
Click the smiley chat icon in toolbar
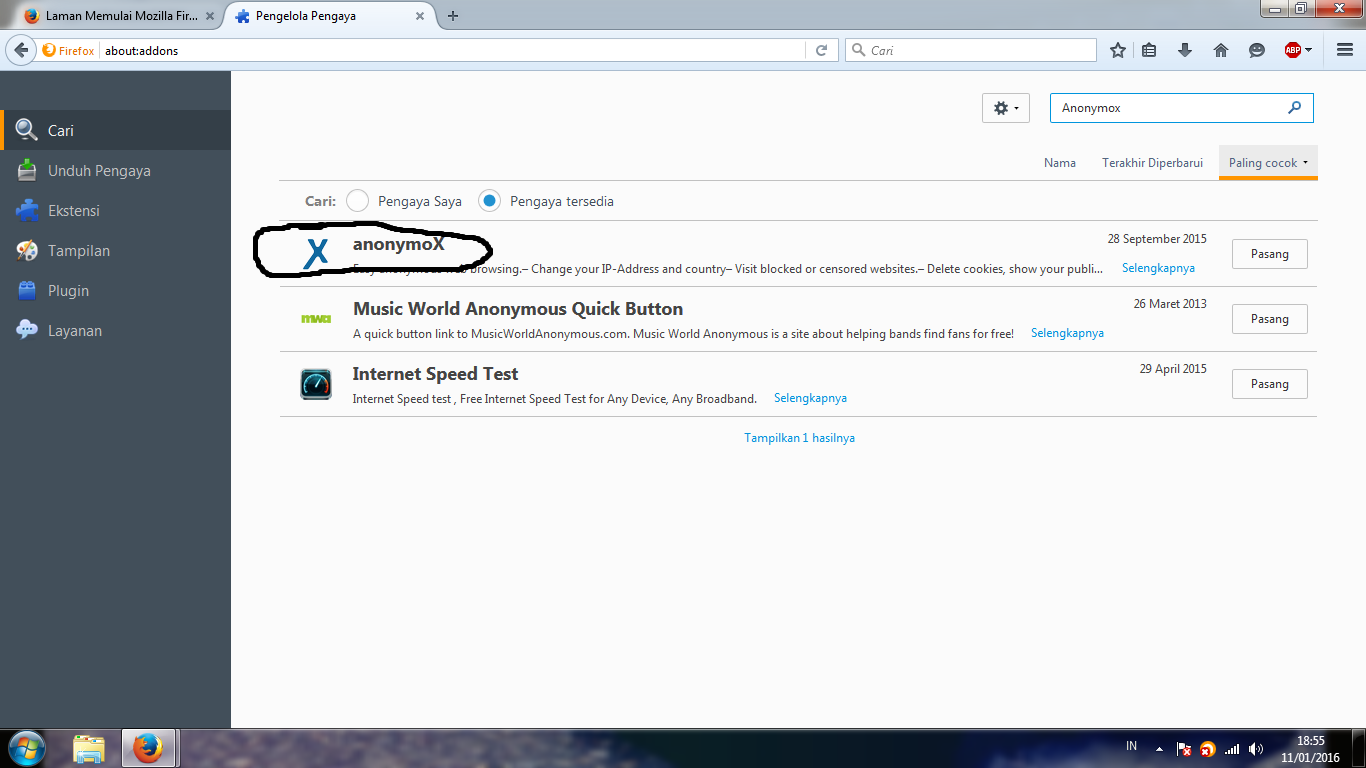(1257, 50)
